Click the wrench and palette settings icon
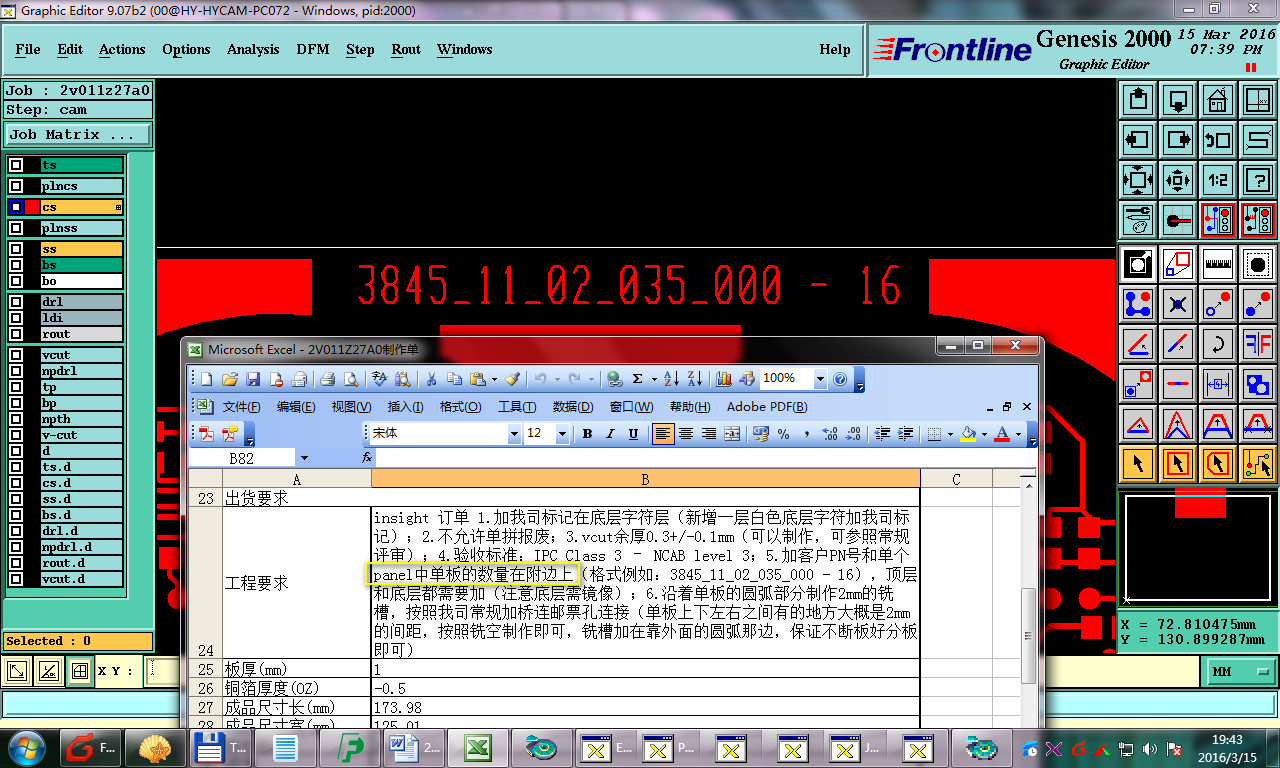1280x768 pixels. 1138,220
